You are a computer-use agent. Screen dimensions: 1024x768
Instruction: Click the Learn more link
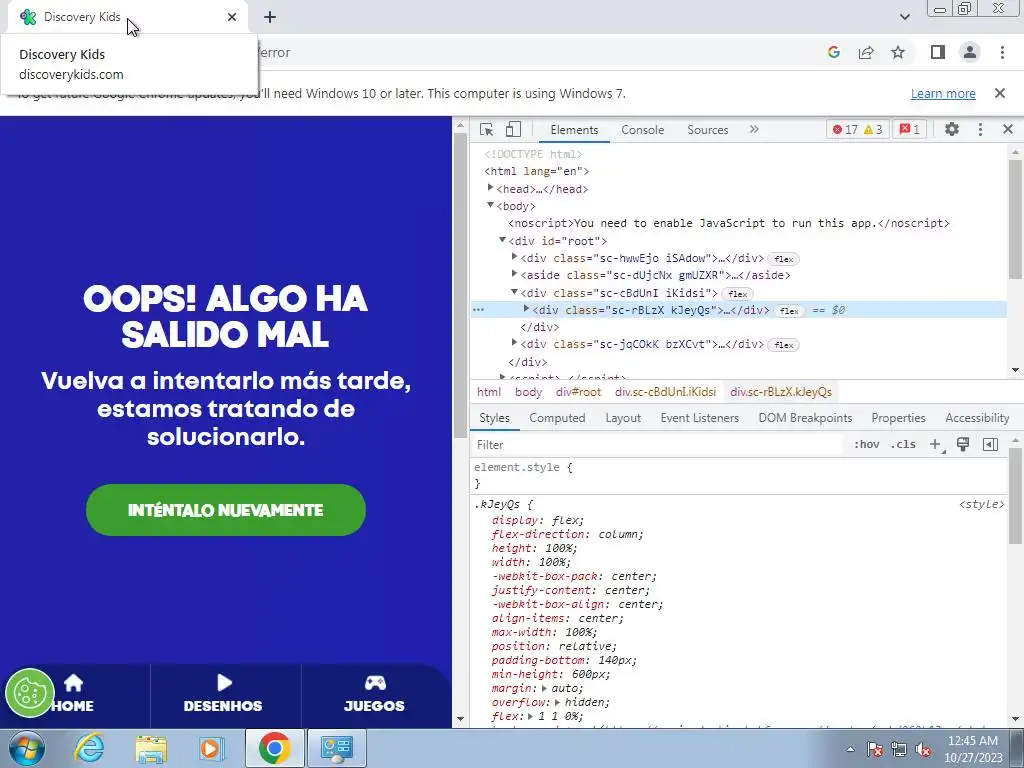pyautogui.click(x=943, y=93)
